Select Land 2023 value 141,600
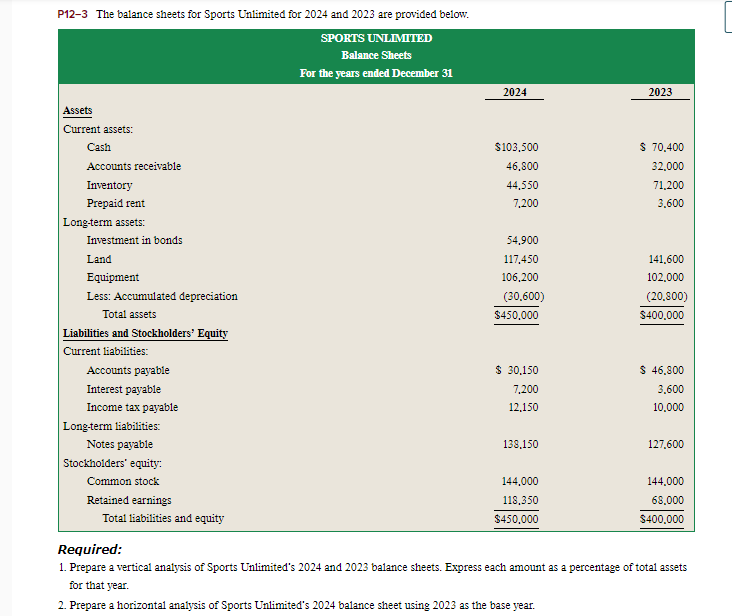The width and height of the screenshot is (732, 616). (x=666, y=259)
